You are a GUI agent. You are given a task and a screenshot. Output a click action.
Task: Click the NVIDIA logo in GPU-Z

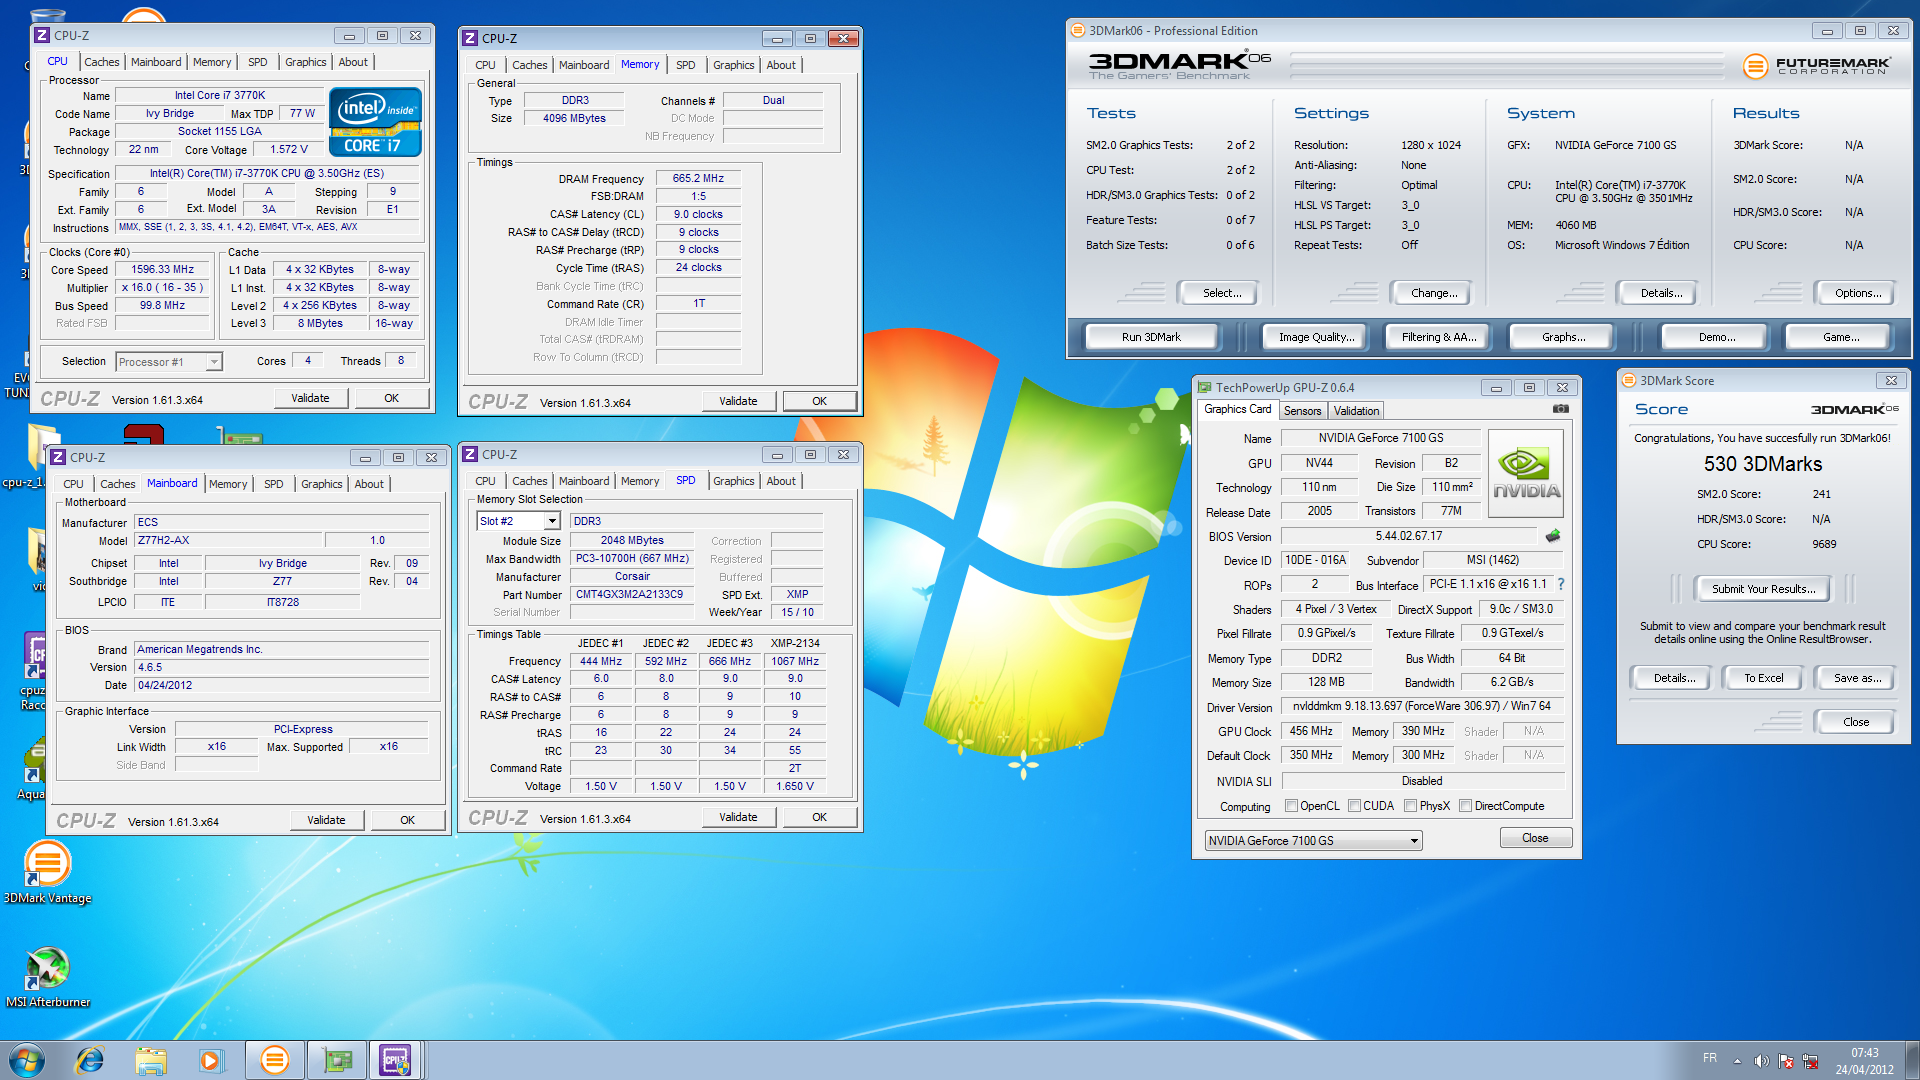pyautogui.click(x=1526, y=473)
